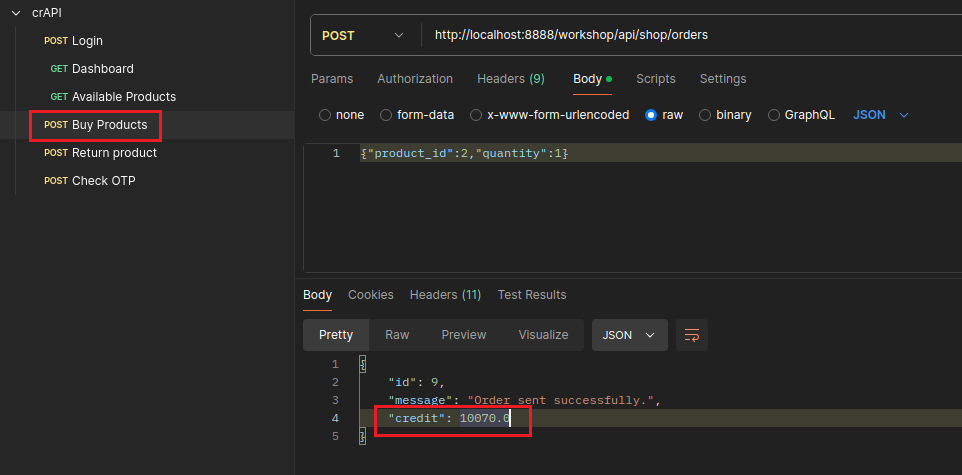Image resolution: width=962 pixels, height=475 pixels.
Task: Click the request URL input field
Action: pyautogui.click(x=680, y=35)
